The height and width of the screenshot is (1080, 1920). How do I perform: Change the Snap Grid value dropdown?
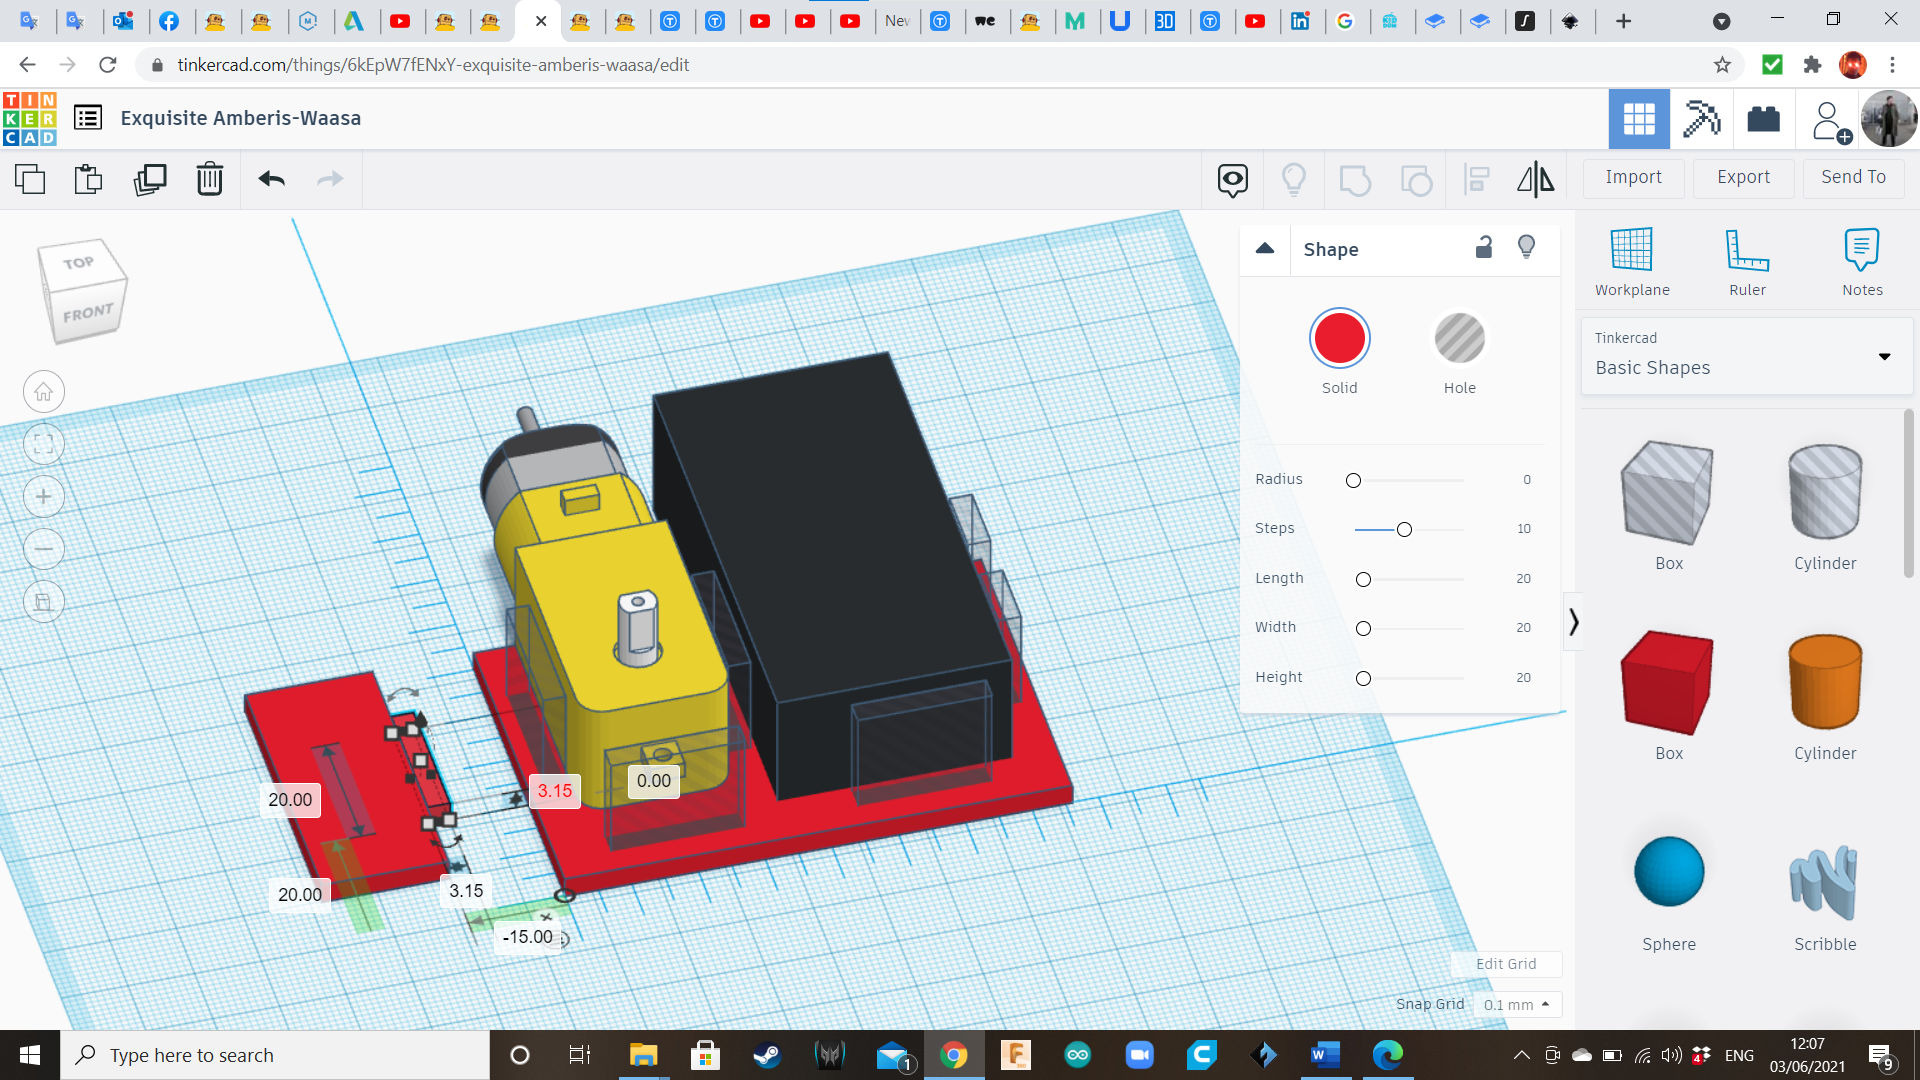[x=1516, y=1004]
